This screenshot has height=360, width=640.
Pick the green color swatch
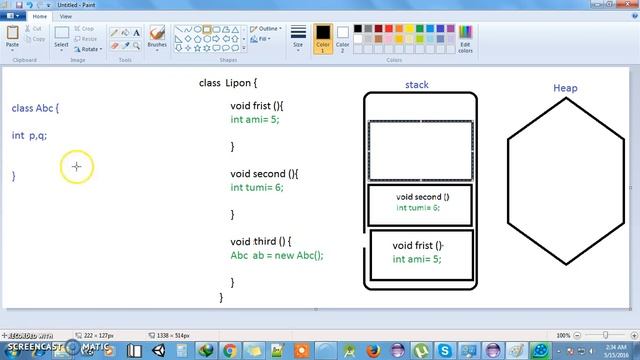(x=420, y=28)
